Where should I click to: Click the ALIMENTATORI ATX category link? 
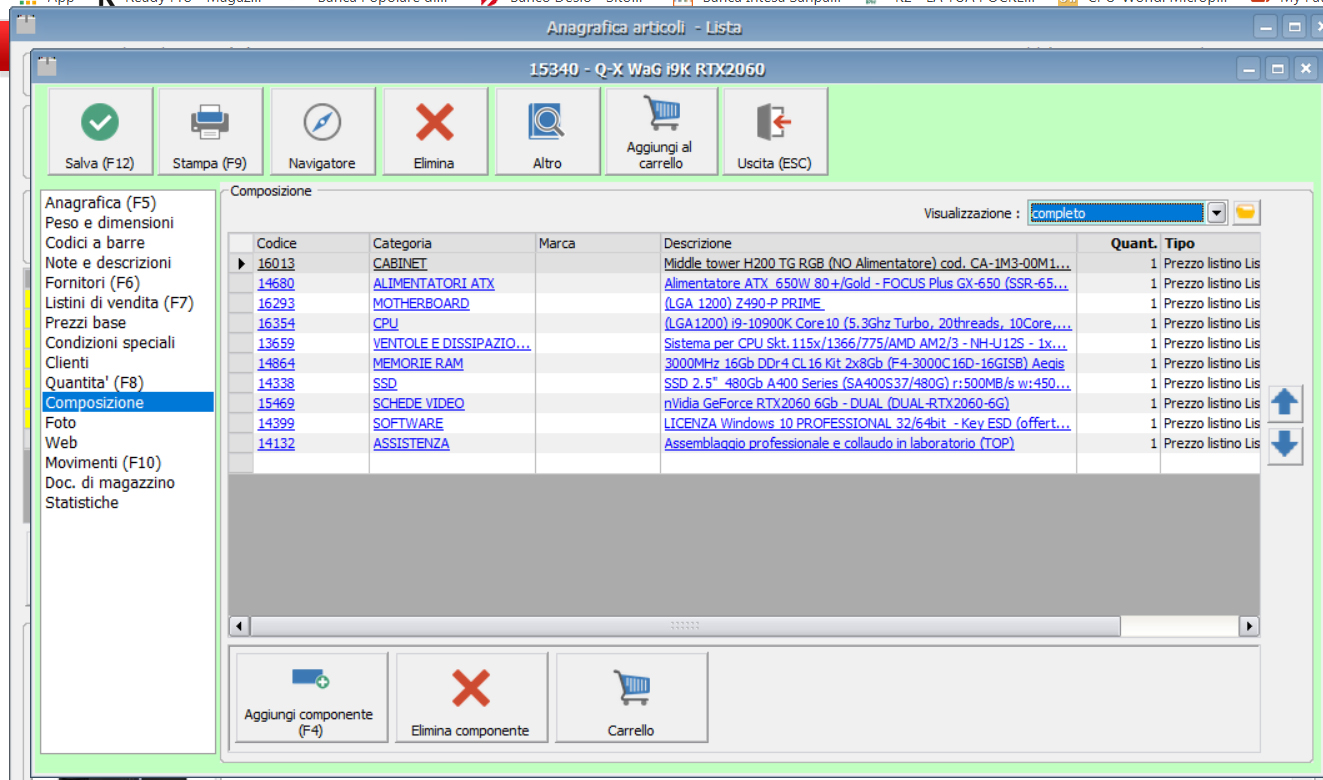(434, 284)
